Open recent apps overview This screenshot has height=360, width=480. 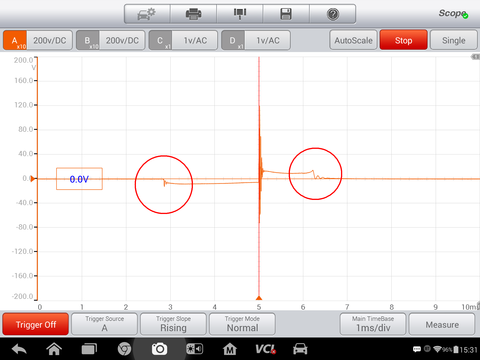[x=89, y=349]
